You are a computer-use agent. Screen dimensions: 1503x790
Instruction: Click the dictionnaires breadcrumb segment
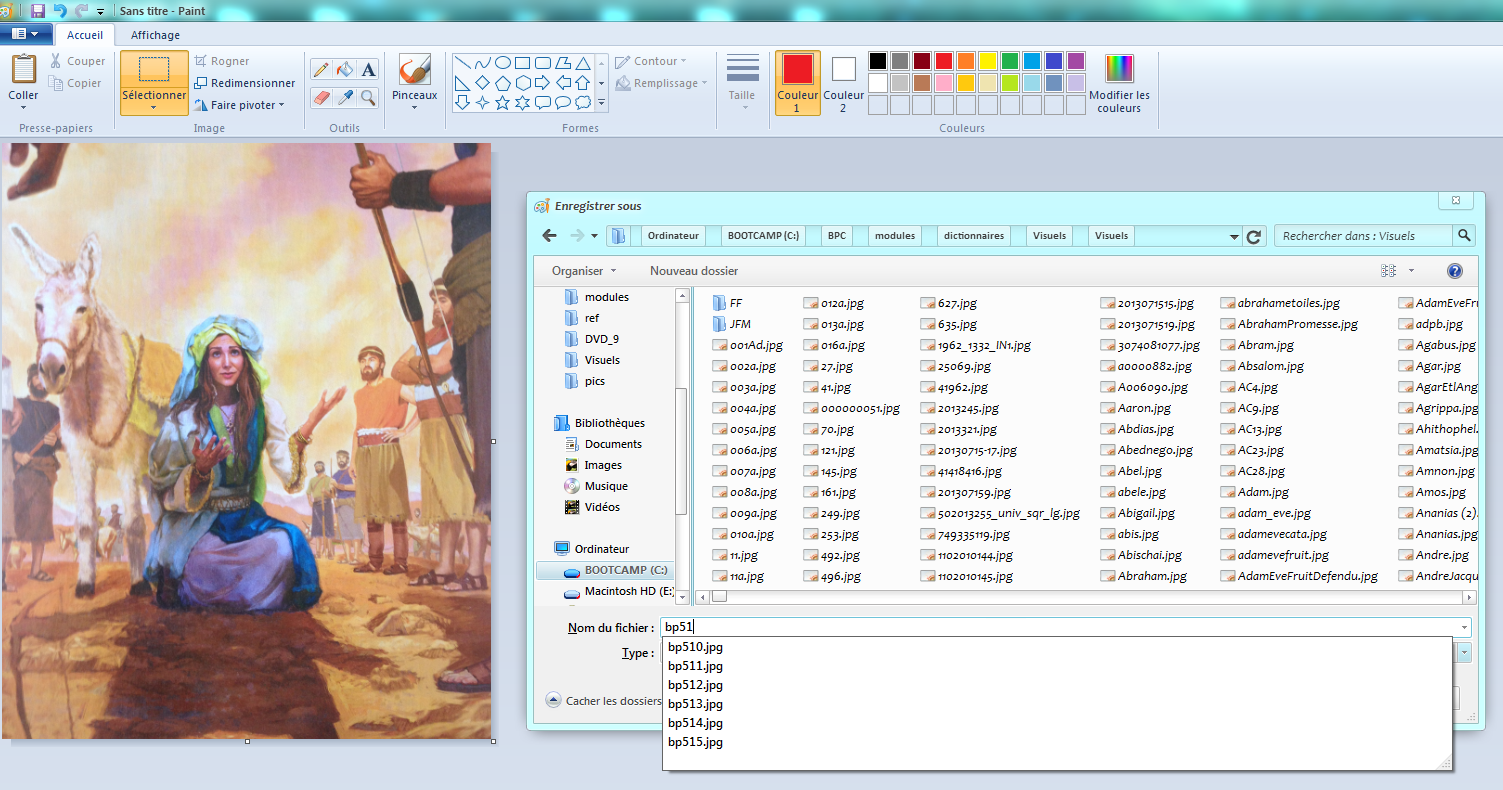(974, 236)
